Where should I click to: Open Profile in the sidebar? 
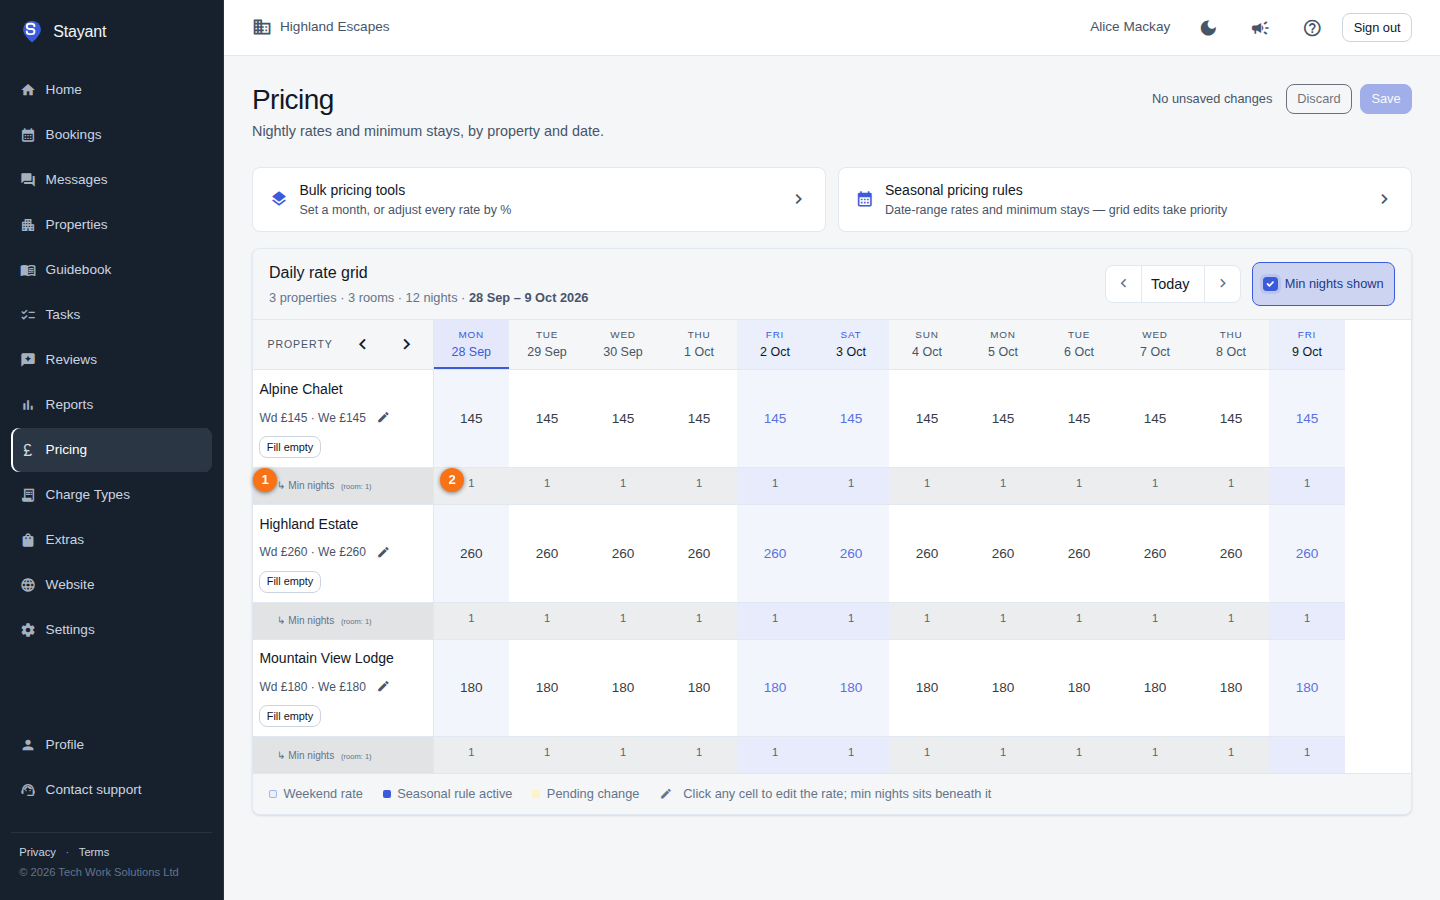tap(111, 745)
